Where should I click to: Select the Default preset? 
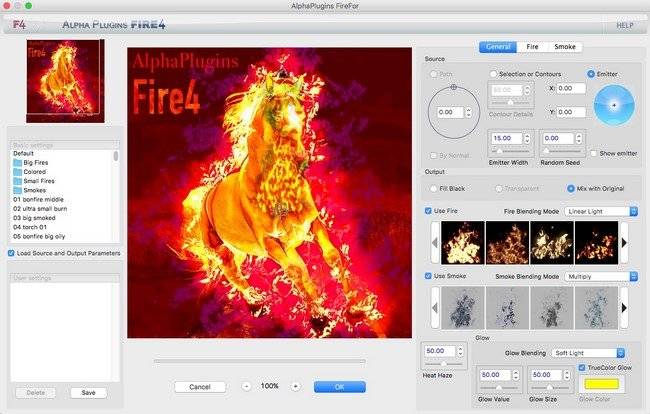point(24,153)
